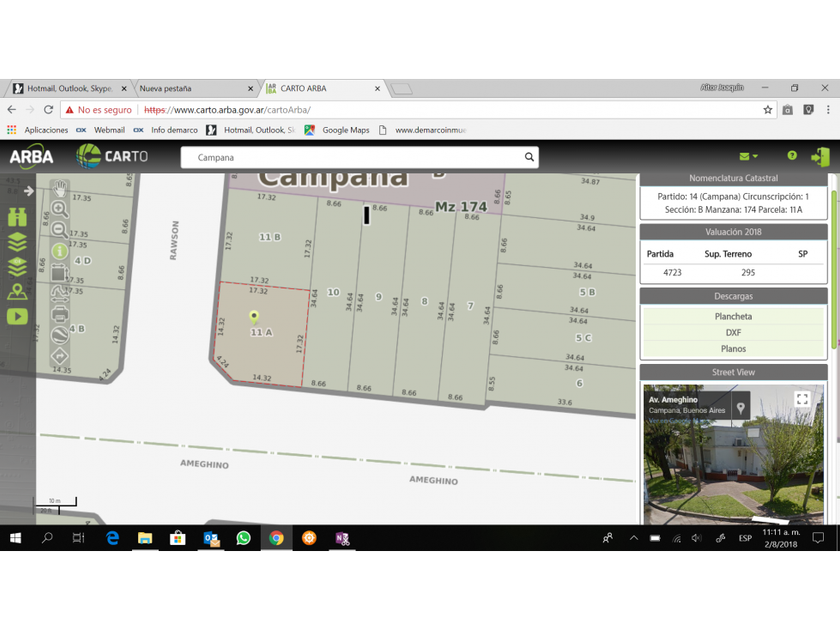
Task: Open the map layers panel
Action: point(17,242)
